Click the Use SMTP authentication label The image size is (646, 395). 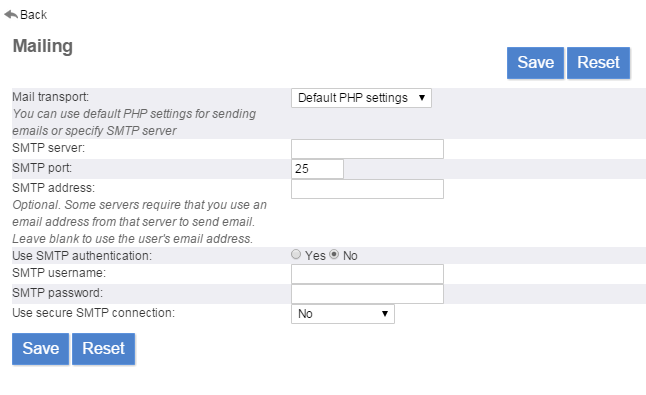[x=82, y=256]
